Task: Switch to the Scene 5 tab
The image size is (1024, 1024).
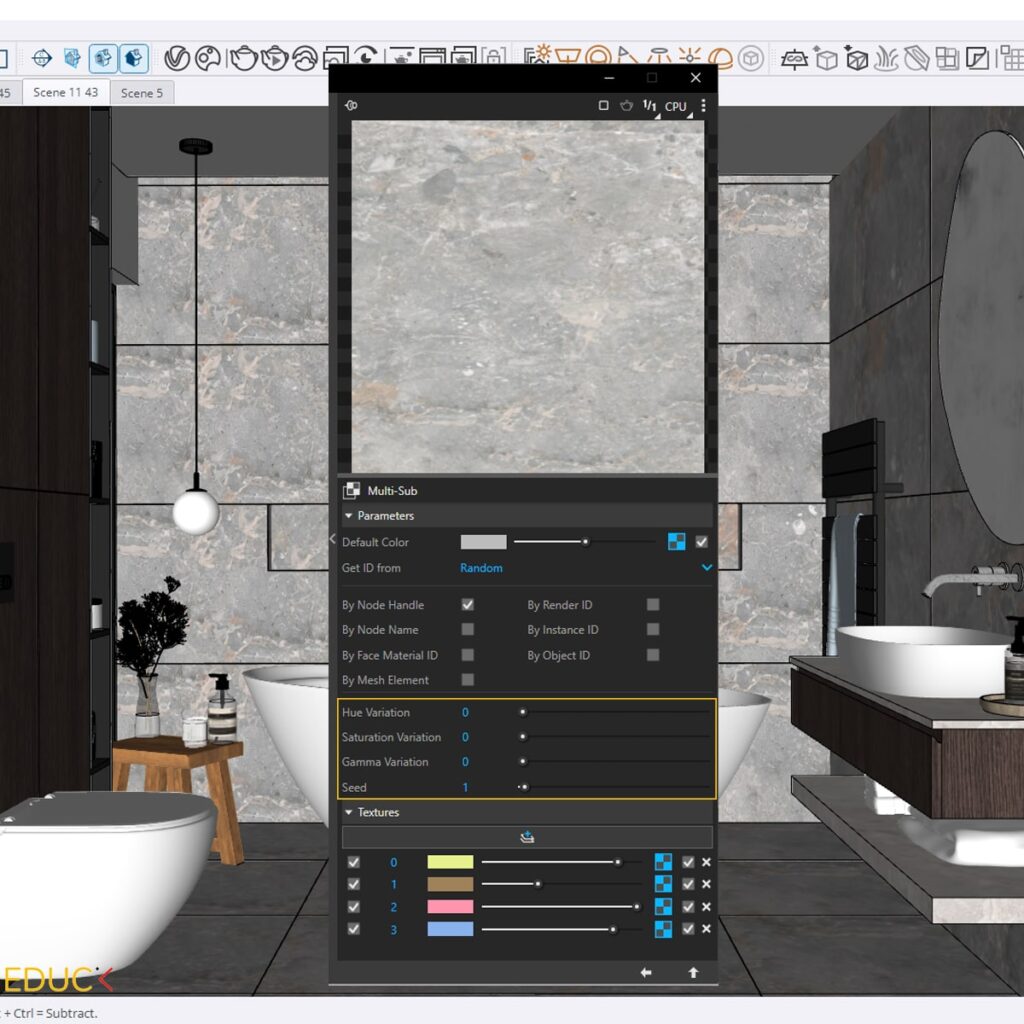Action: tap(141, 93)
